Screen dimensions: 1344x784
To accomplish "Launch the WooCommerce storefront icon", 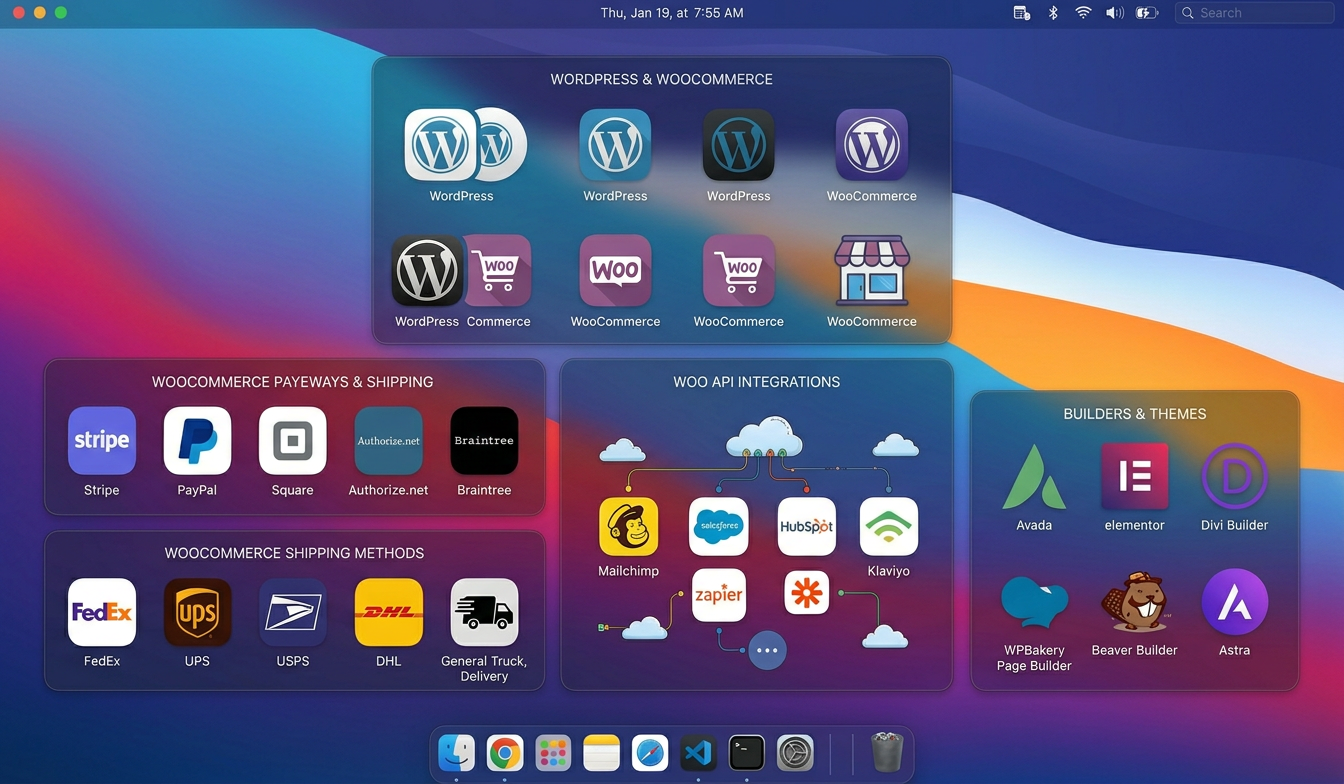I will tap(871, 270).
